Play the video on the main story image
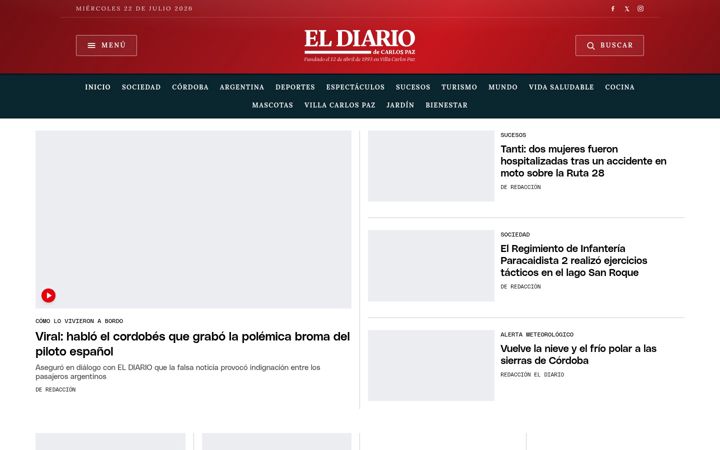This screenshot has width=720, height=450. coord(48,295)
